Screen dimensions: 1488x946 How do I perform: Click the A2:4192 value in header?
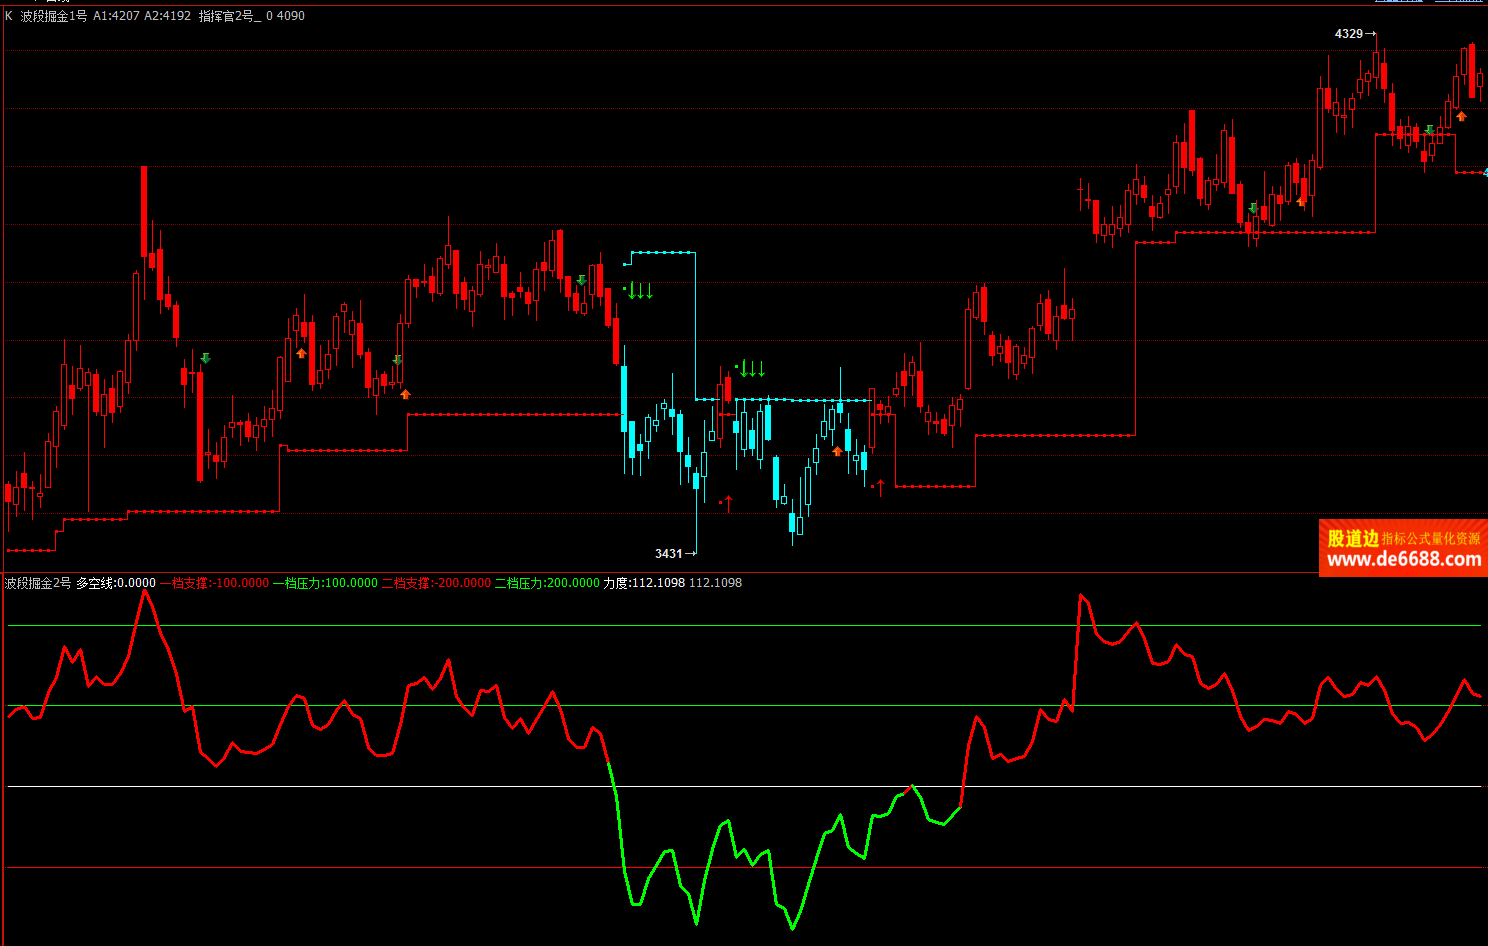click(x=167, y=16)
